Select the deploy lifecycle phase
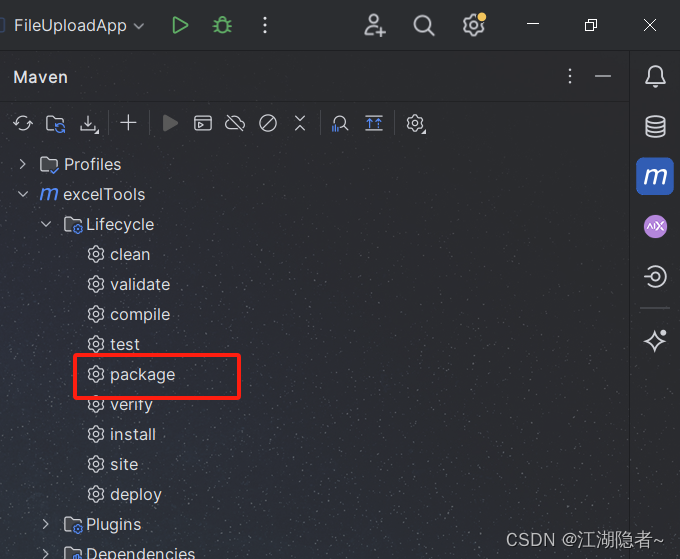680x559 pixels. [124, 494]
